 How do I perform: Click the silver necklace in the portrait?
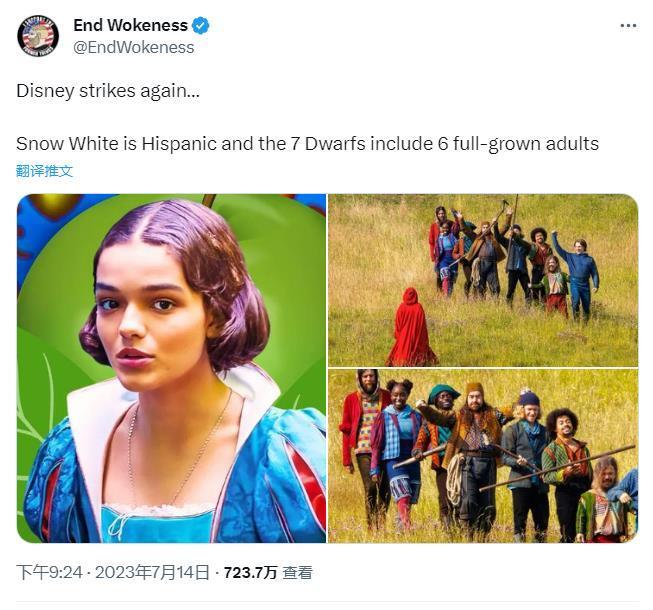(x=179, y=447)
